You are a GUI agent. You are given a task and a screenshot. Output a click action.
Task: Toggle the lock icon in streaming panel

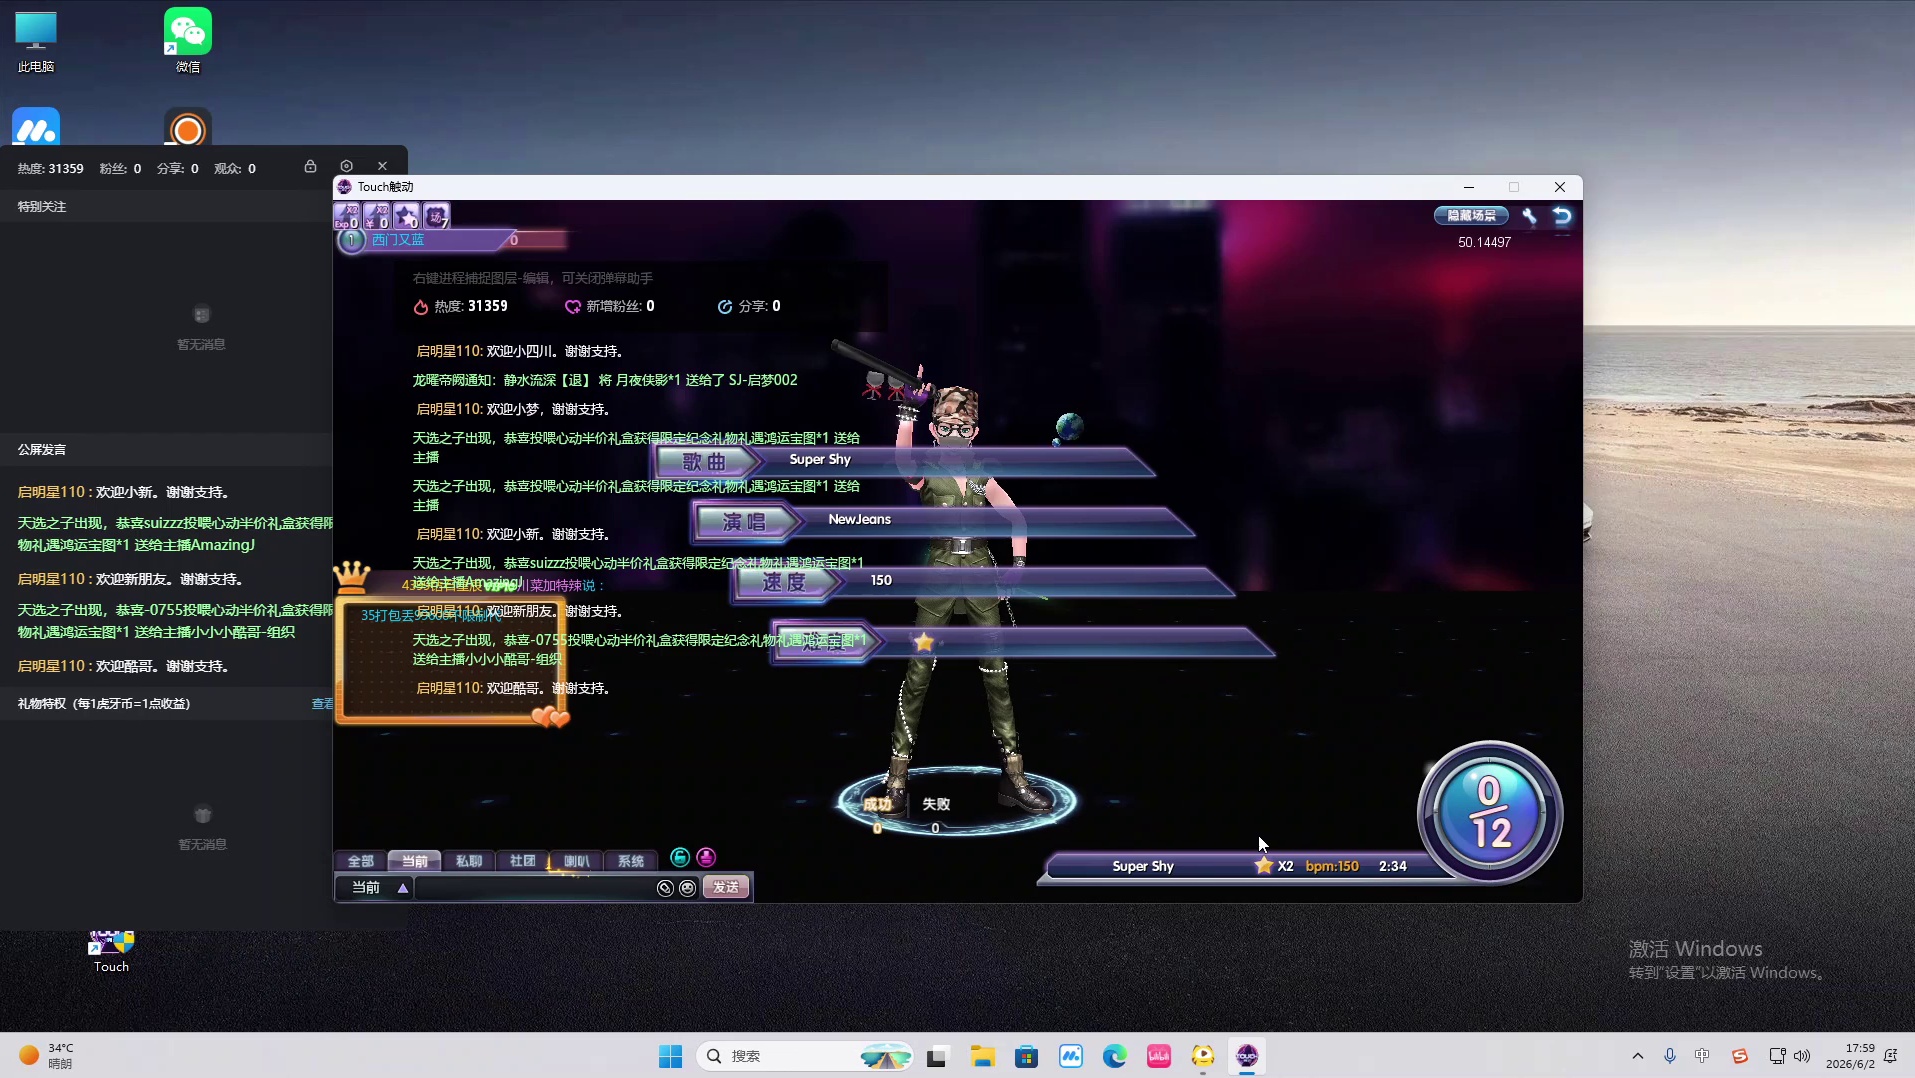[311, 166]
